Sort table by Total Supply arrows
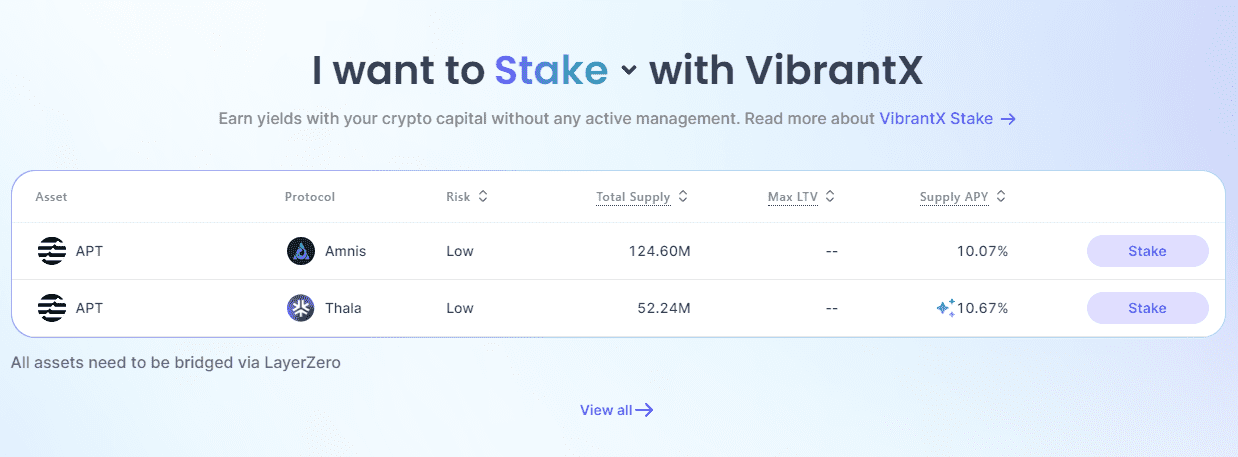The height and width of the screenshot is (457, 1238). [x=683, y=197]
